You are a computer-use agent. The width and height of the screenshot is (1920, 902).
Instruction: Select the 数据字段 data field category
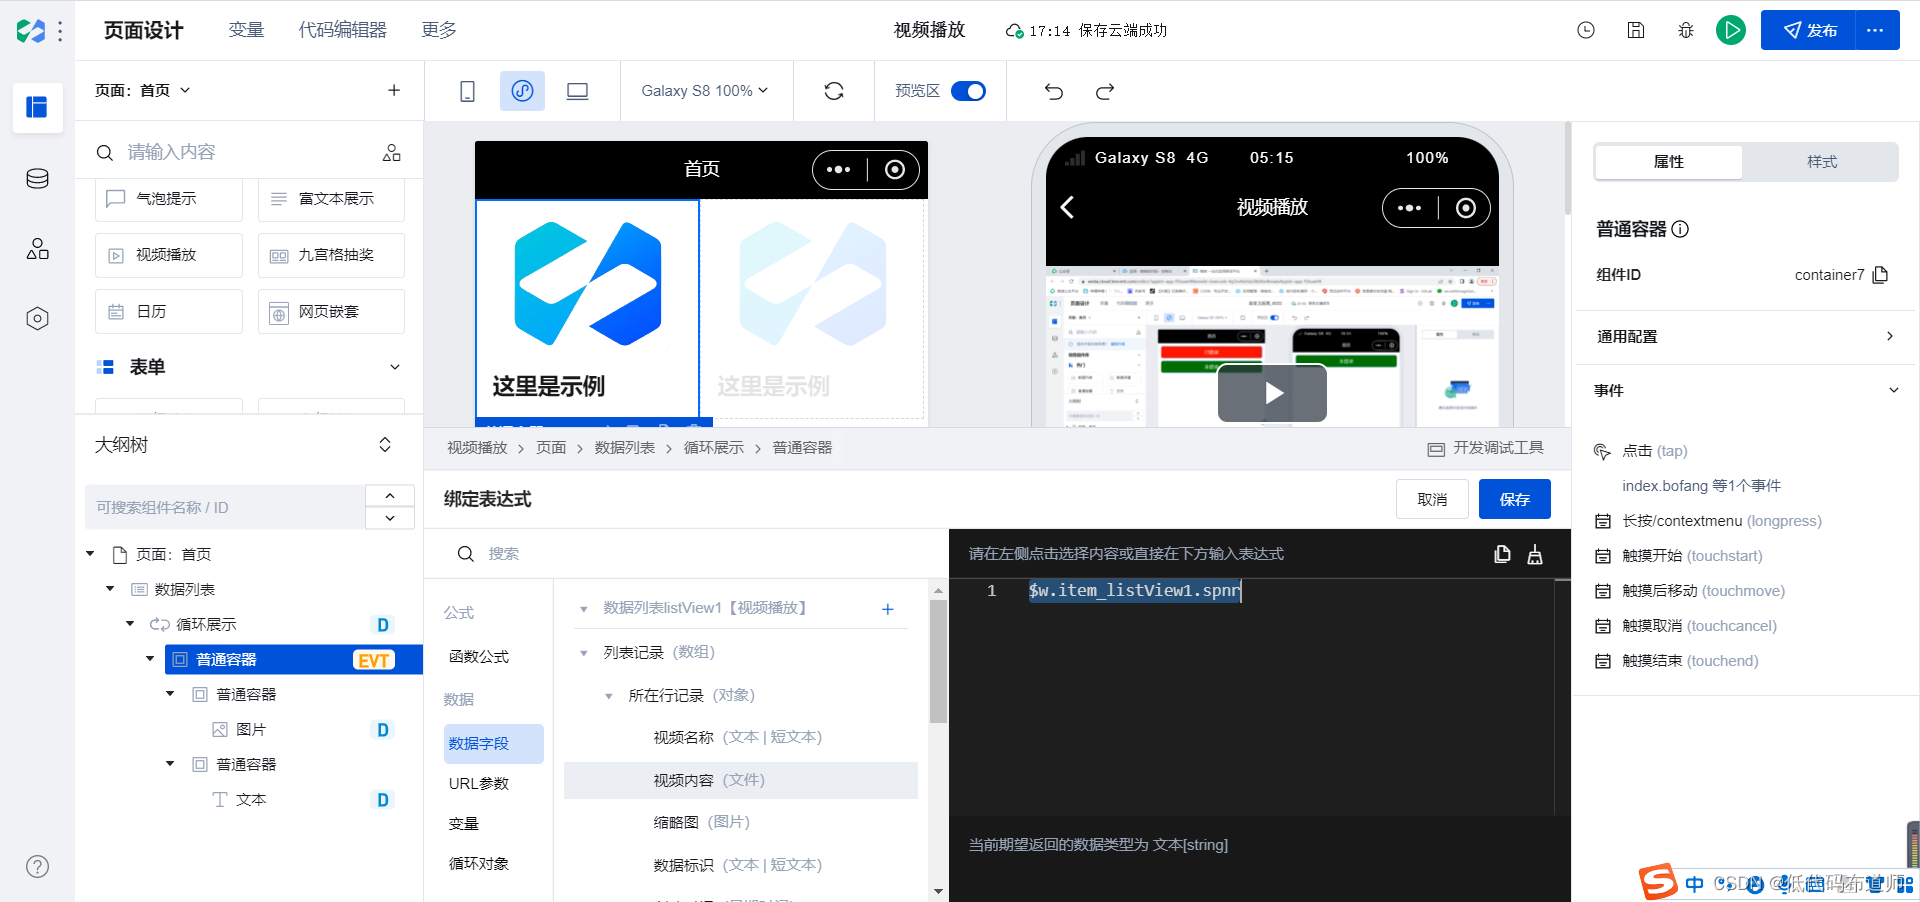pos(494,744)
